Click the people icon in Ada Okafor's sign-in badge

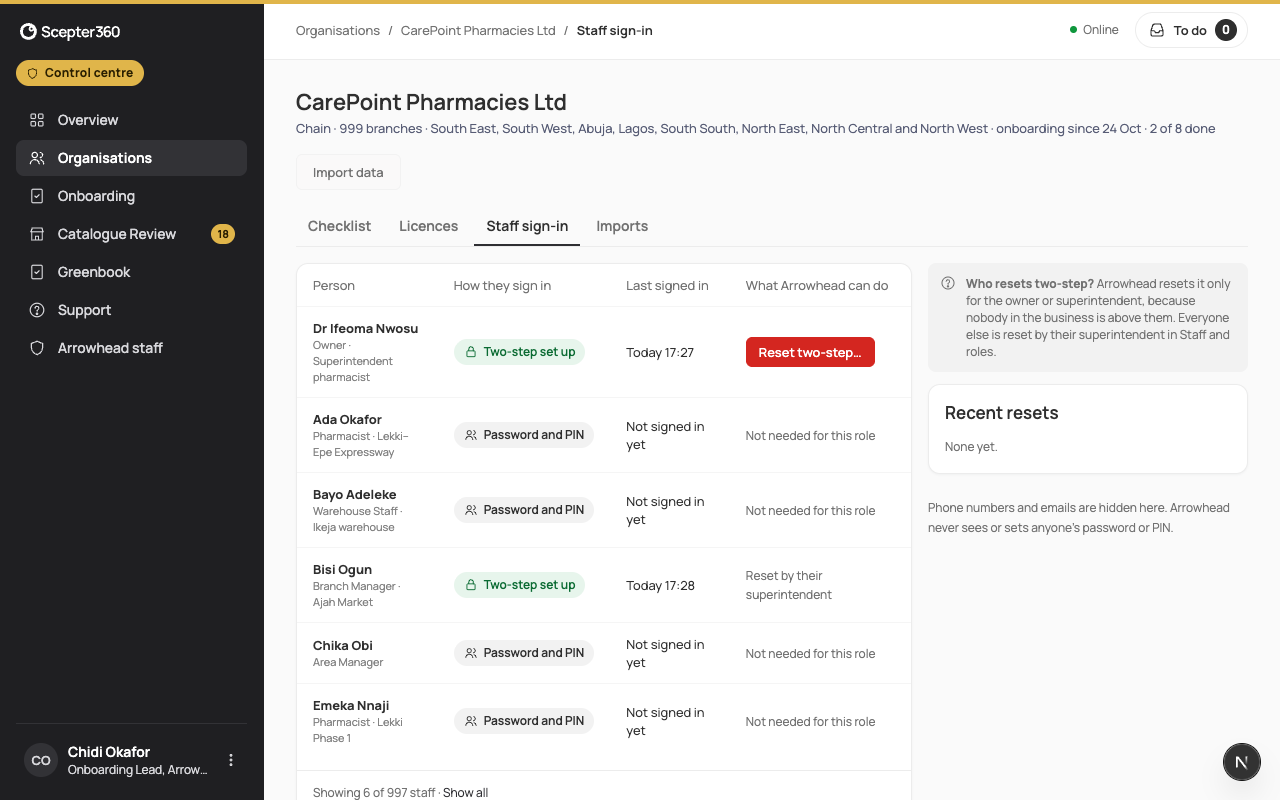click(x=471, y=435)
